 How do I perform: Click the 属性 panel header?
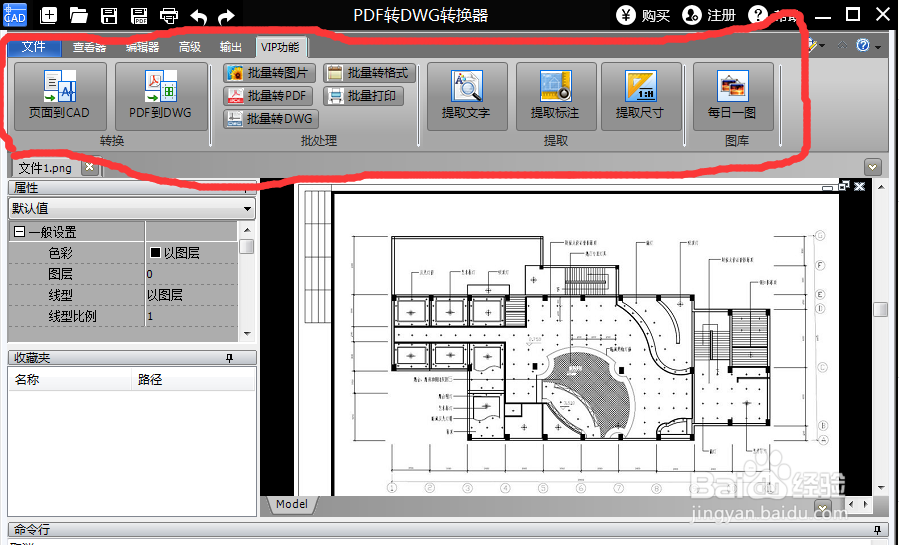click(x=132, y=187)
